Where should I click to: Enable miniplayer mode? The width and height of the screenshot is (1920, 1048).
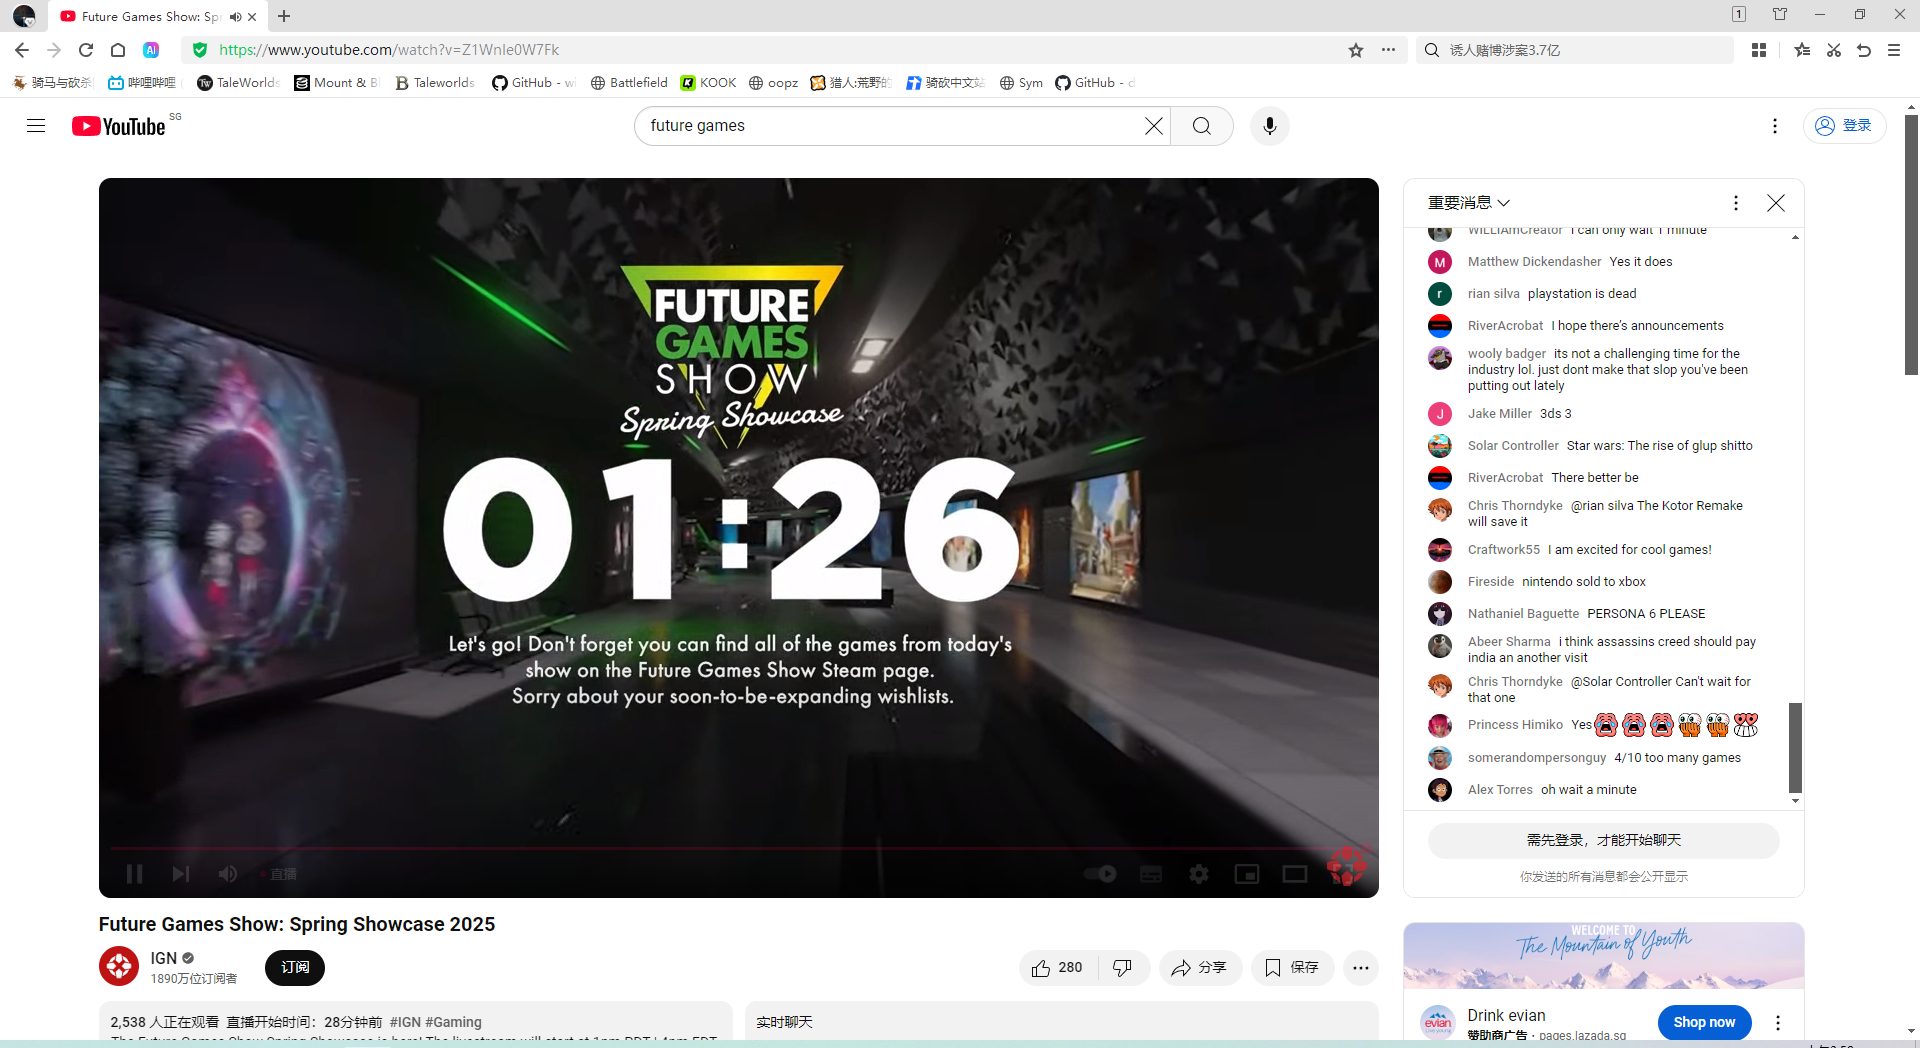tap(1247, 874)
